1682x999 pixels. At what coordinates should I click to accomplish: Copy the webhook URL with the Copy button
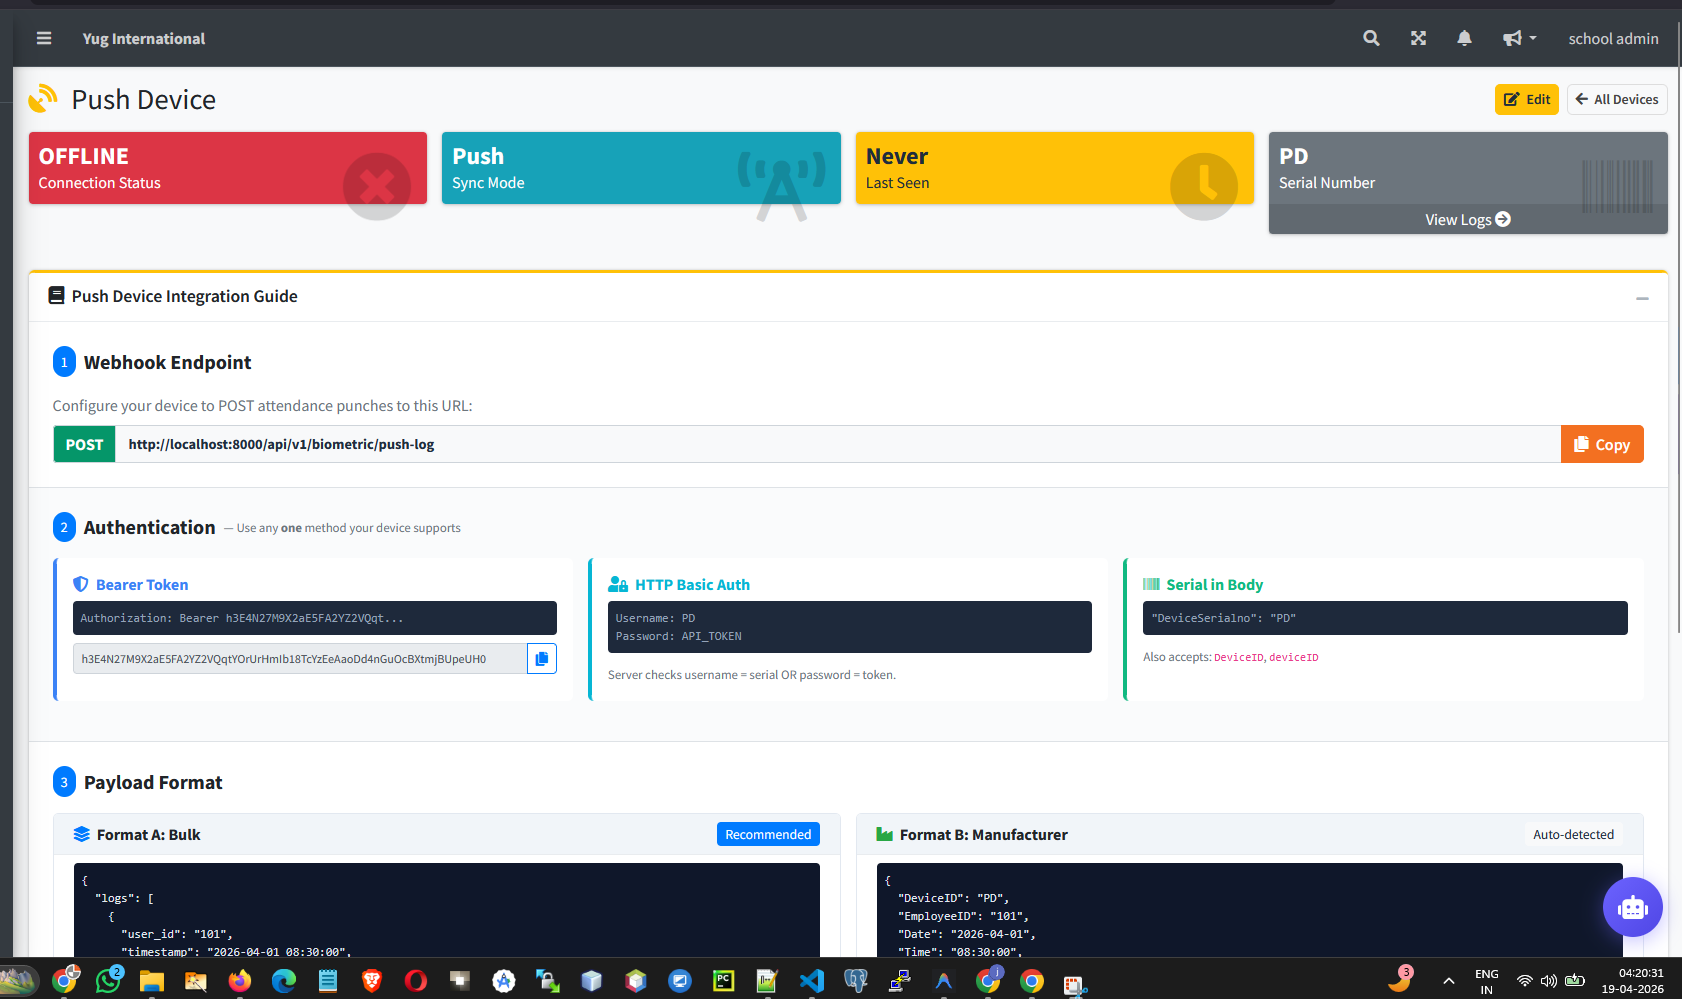1602,444
